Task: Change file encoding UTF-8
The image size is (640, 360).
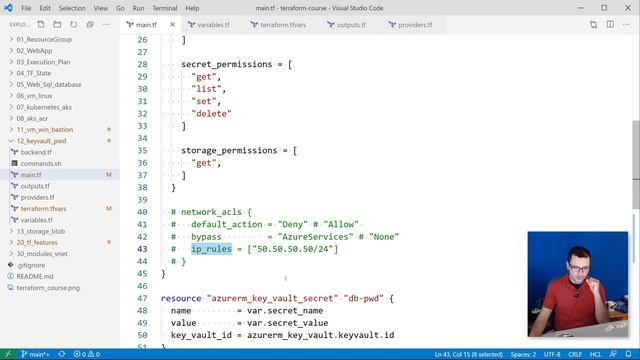Action: point(552,354)
